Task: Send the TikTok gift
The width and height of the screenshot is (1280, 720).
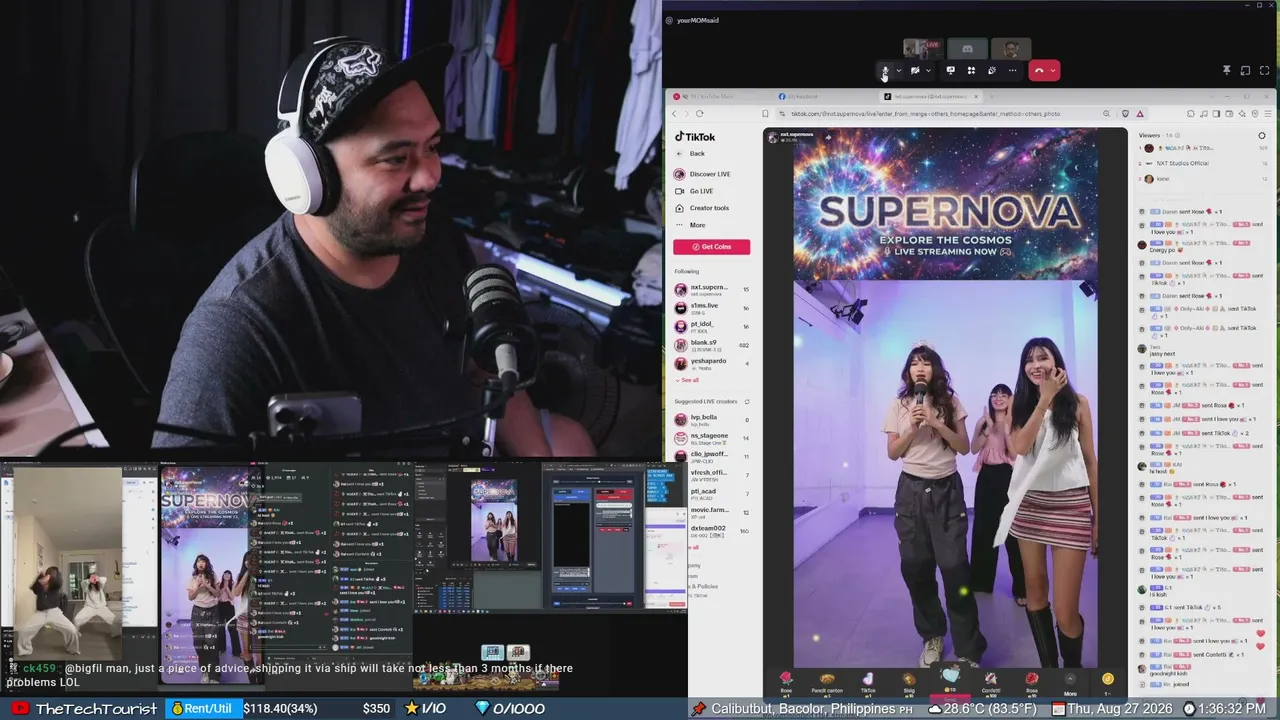Action: 868,683
